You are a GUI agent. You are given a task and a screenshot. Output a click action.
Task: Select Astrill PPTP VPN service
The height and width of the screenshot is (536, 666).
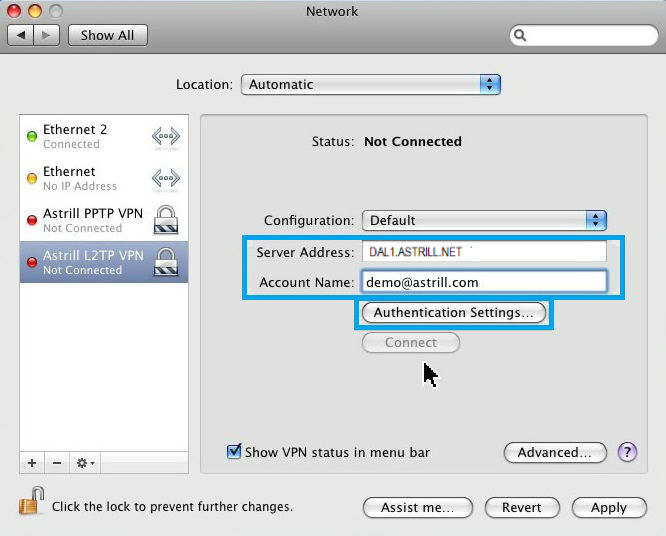pos(104,220)
